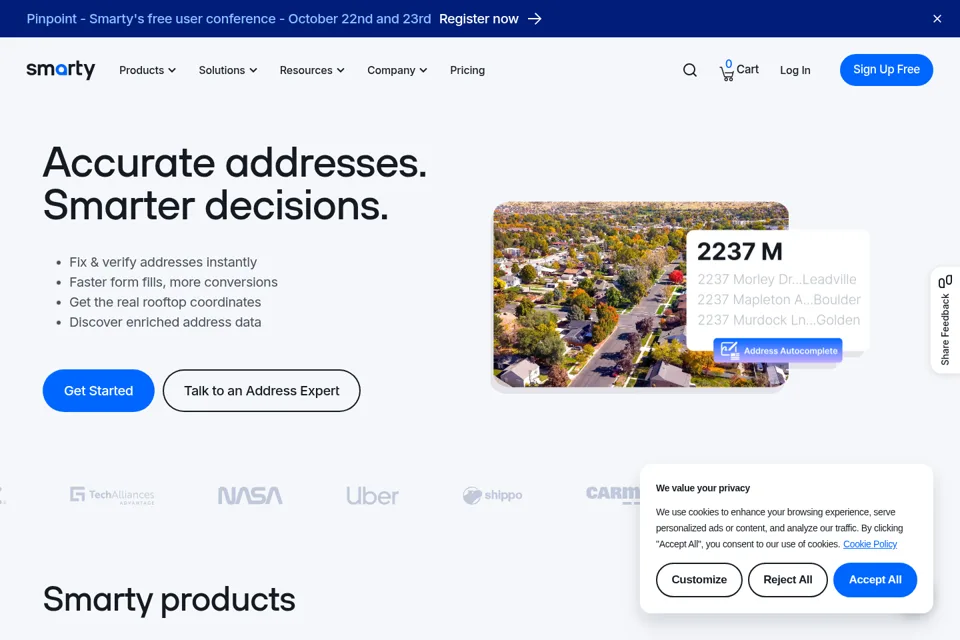Expand the Resources dropdown menu
The width and height of the screenshot is (960, 640).
(x=312, y=70)
